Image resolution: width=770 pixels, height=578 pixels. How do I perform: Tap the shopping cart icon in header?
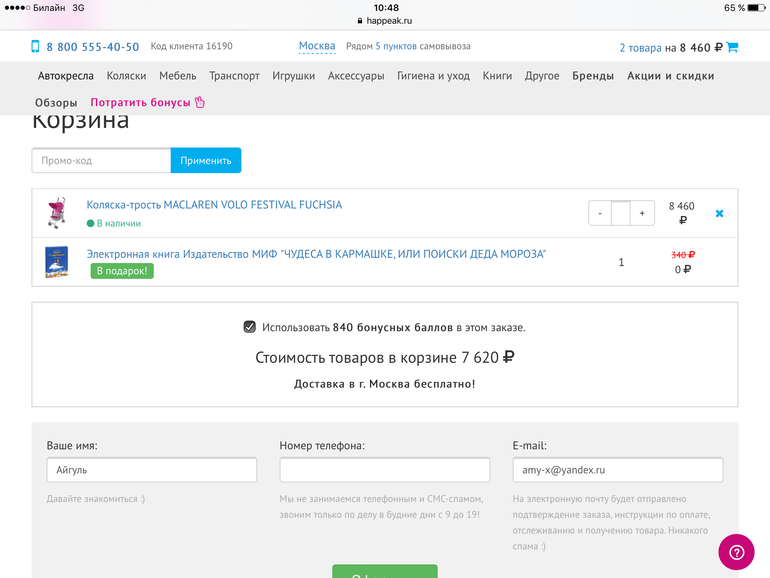point(731,47)
